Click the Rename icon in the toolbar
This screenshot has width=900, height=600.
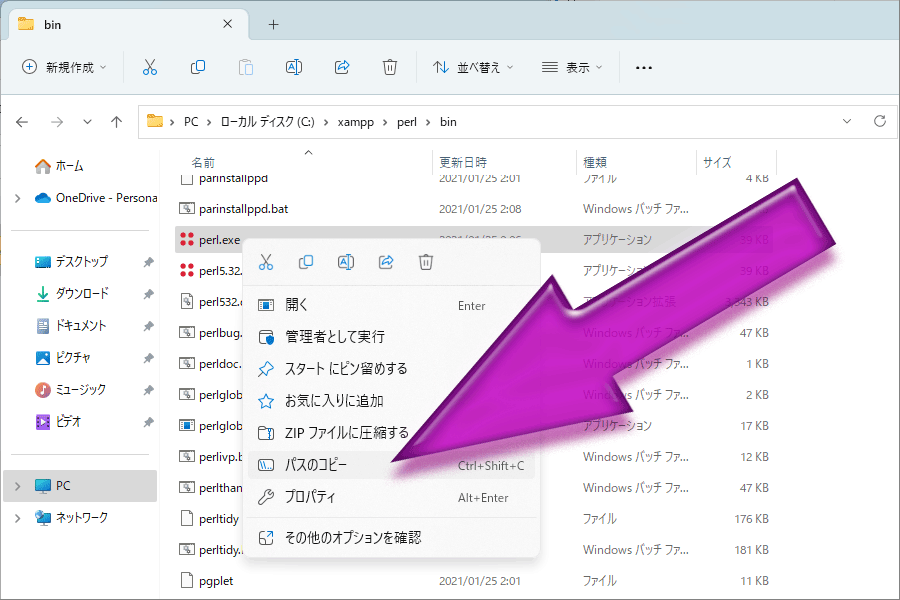(294, 67)
